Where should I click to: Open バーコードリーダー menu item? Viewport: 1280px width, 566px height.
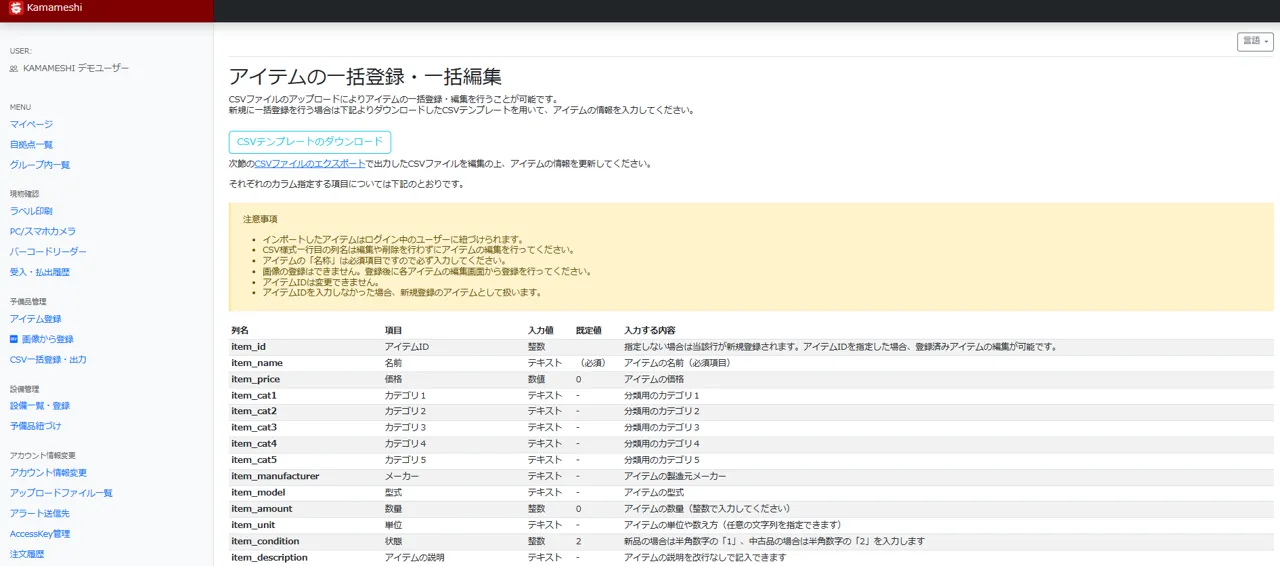coord(48,251)
